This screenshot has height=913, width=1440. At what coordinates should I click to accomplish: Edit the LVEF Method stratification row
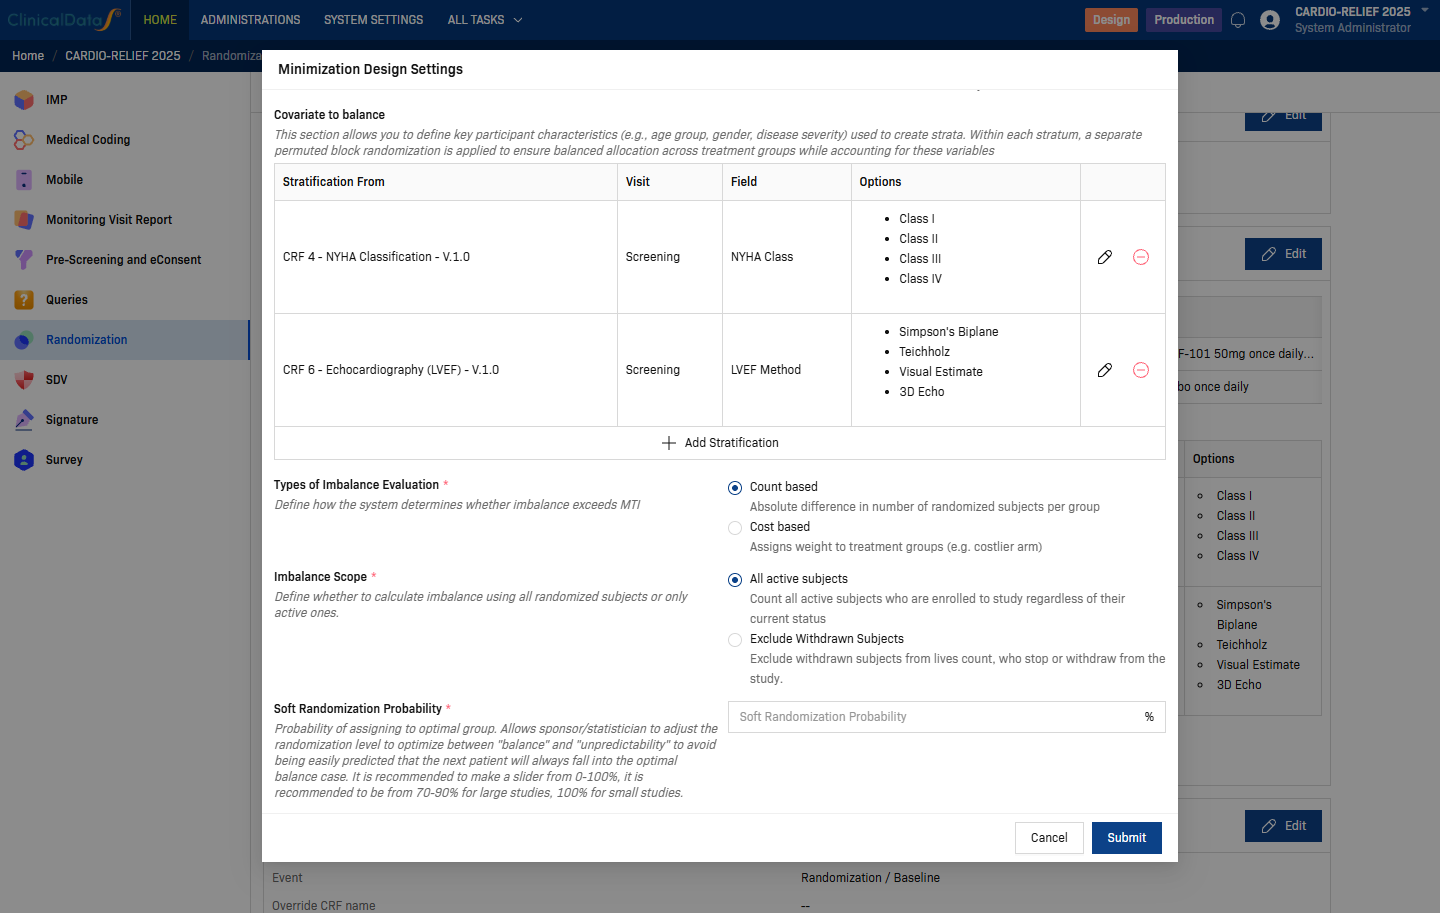pos(1105,370)
